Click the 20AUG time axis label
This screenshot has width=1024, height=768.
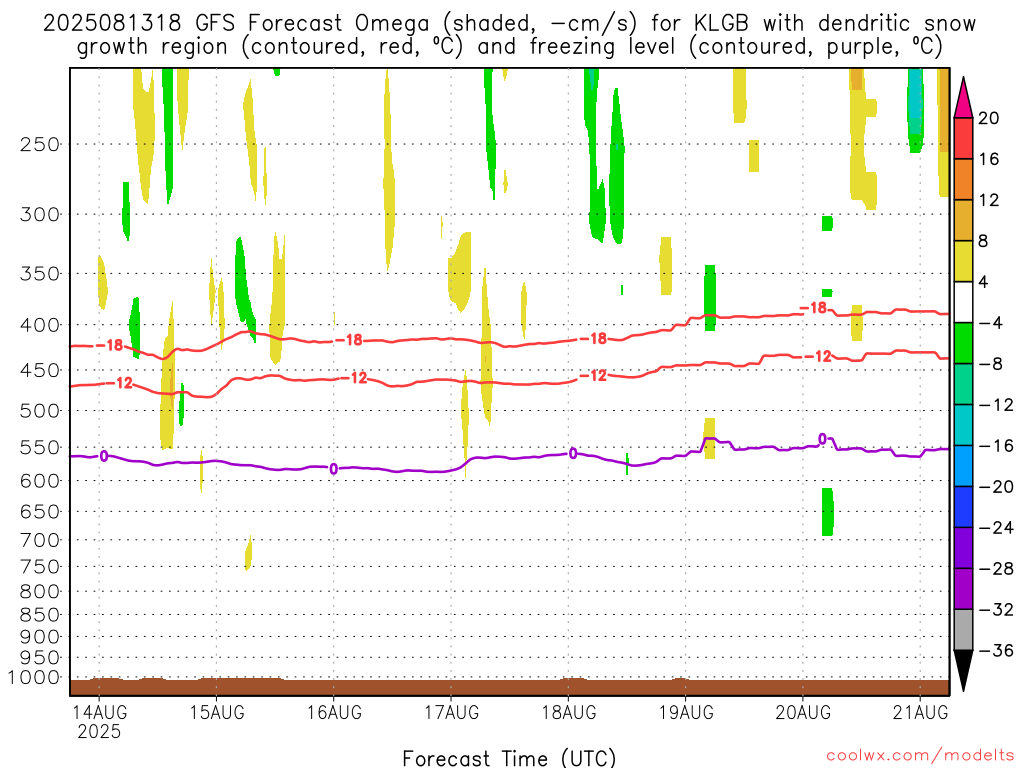pos(803,712)
